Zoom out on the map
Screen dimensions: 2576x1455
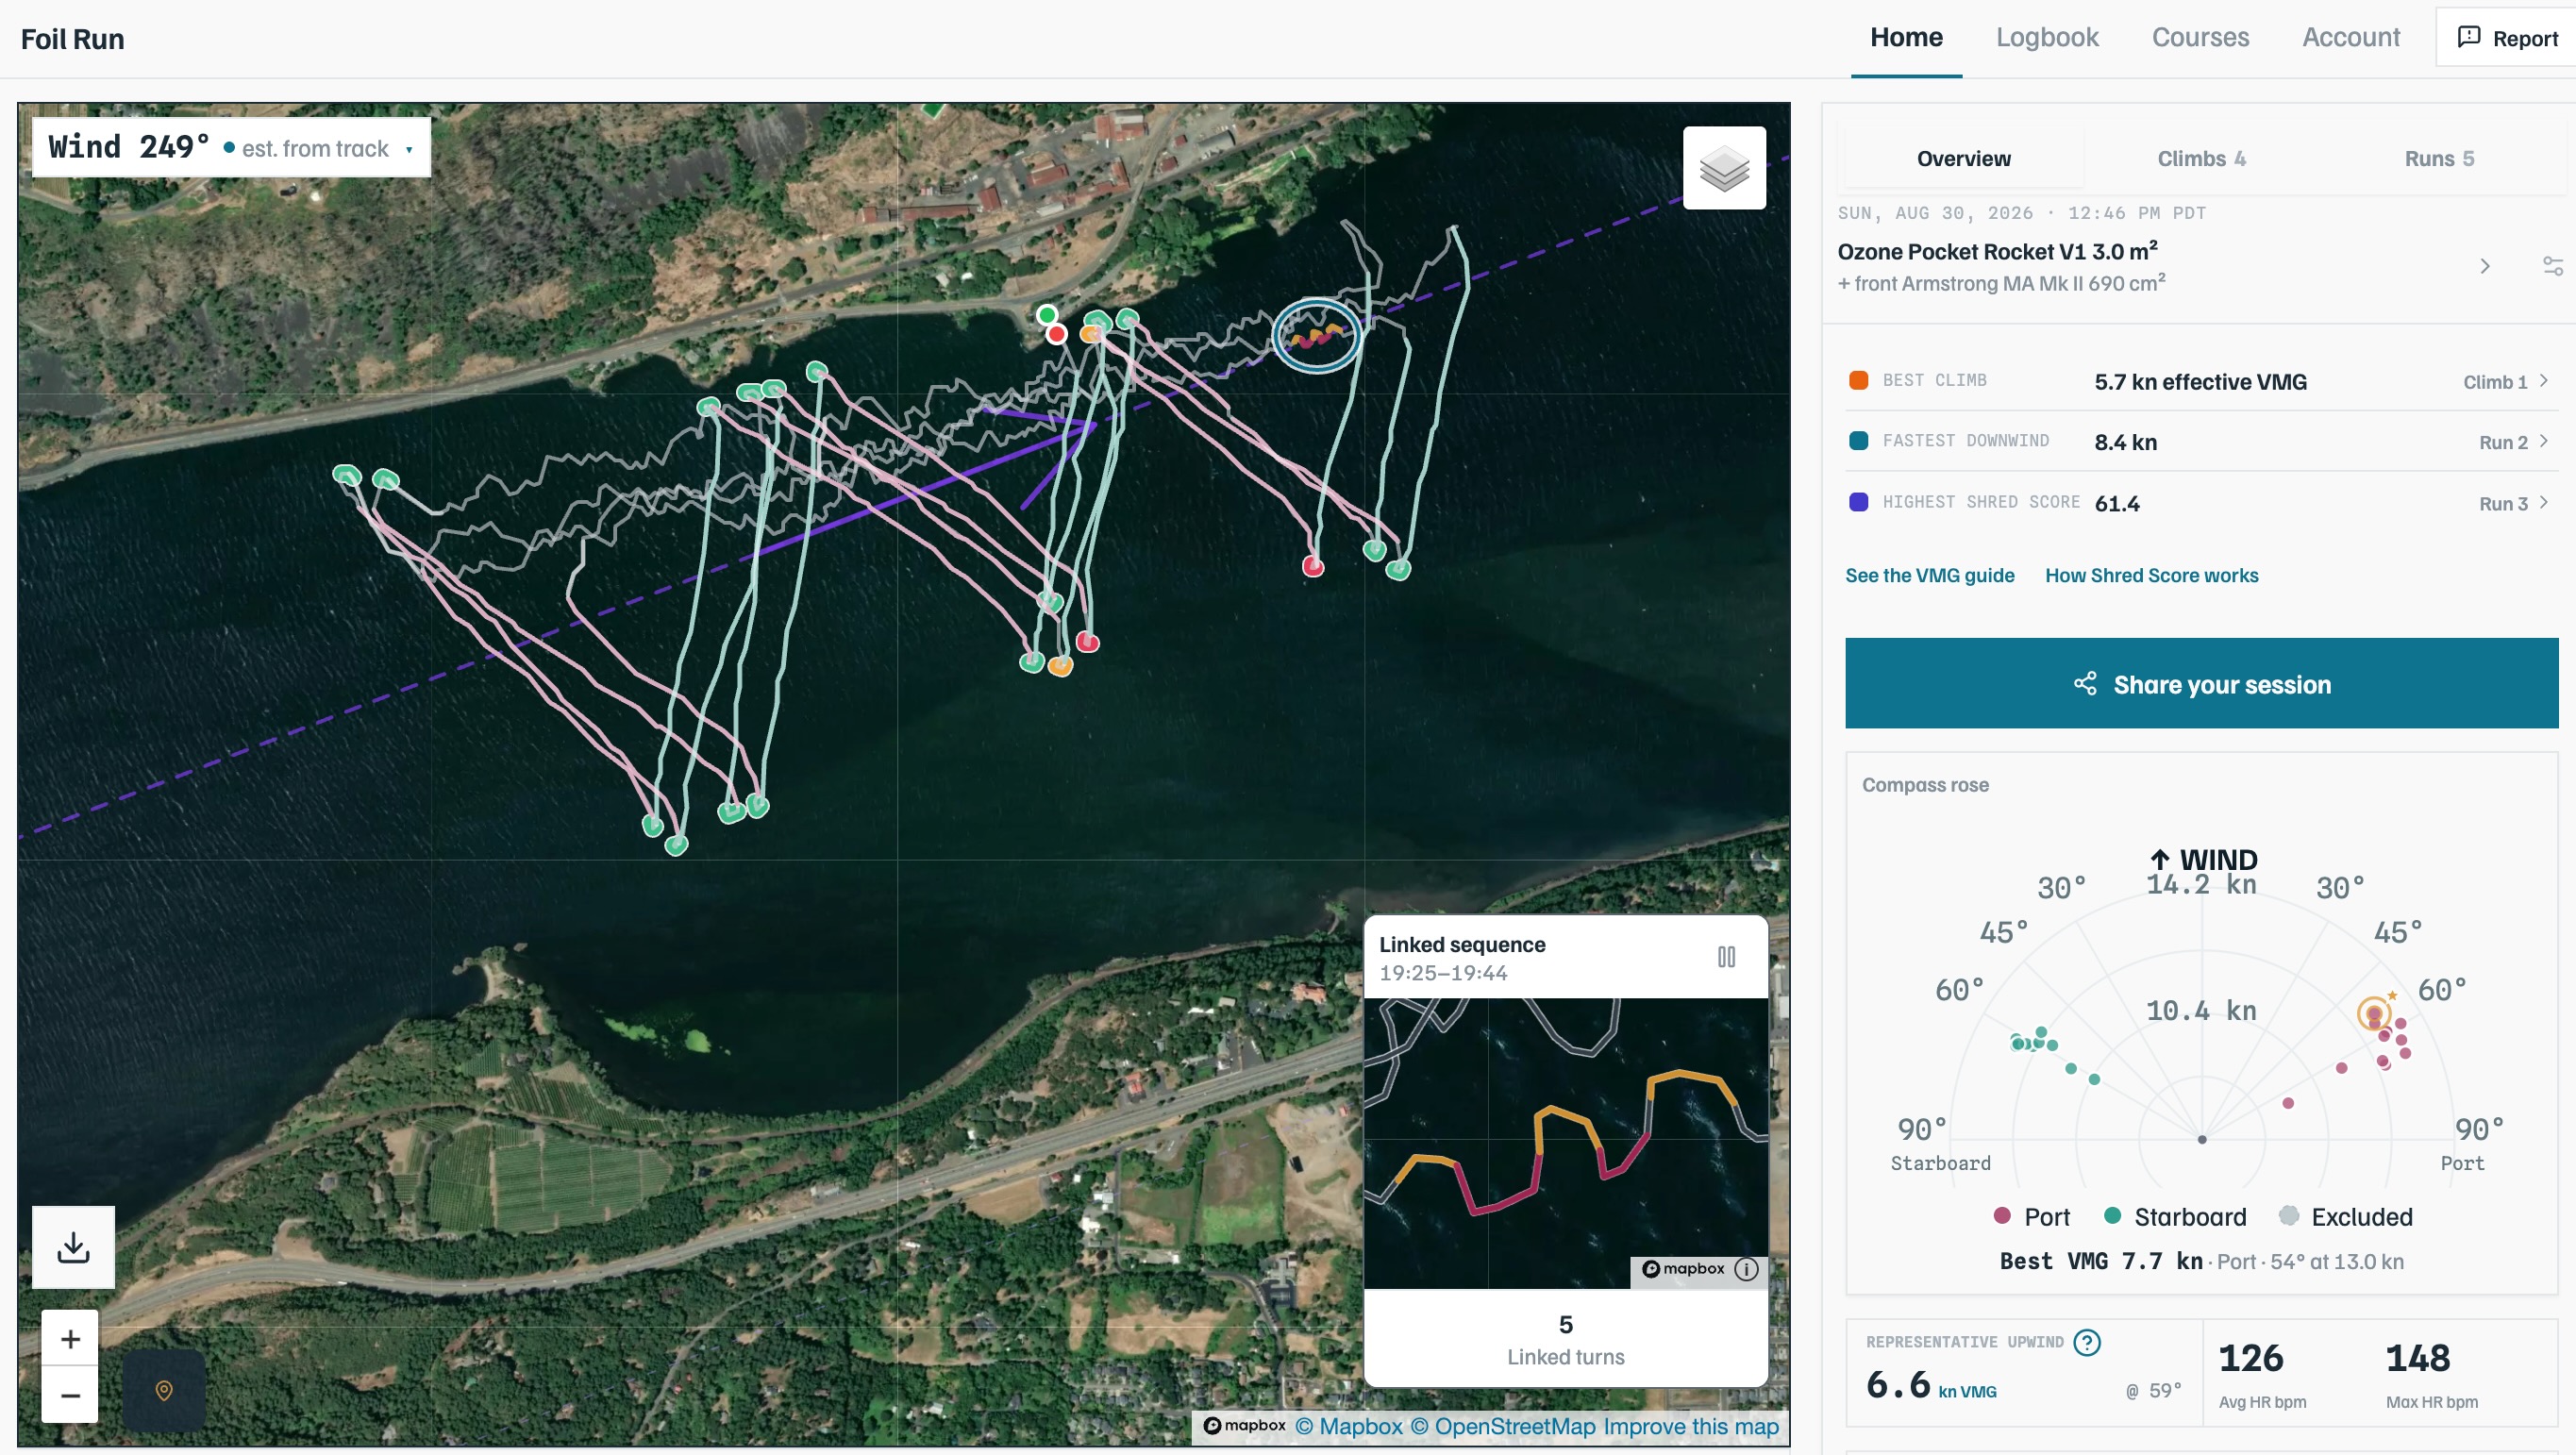point(70,1394)
